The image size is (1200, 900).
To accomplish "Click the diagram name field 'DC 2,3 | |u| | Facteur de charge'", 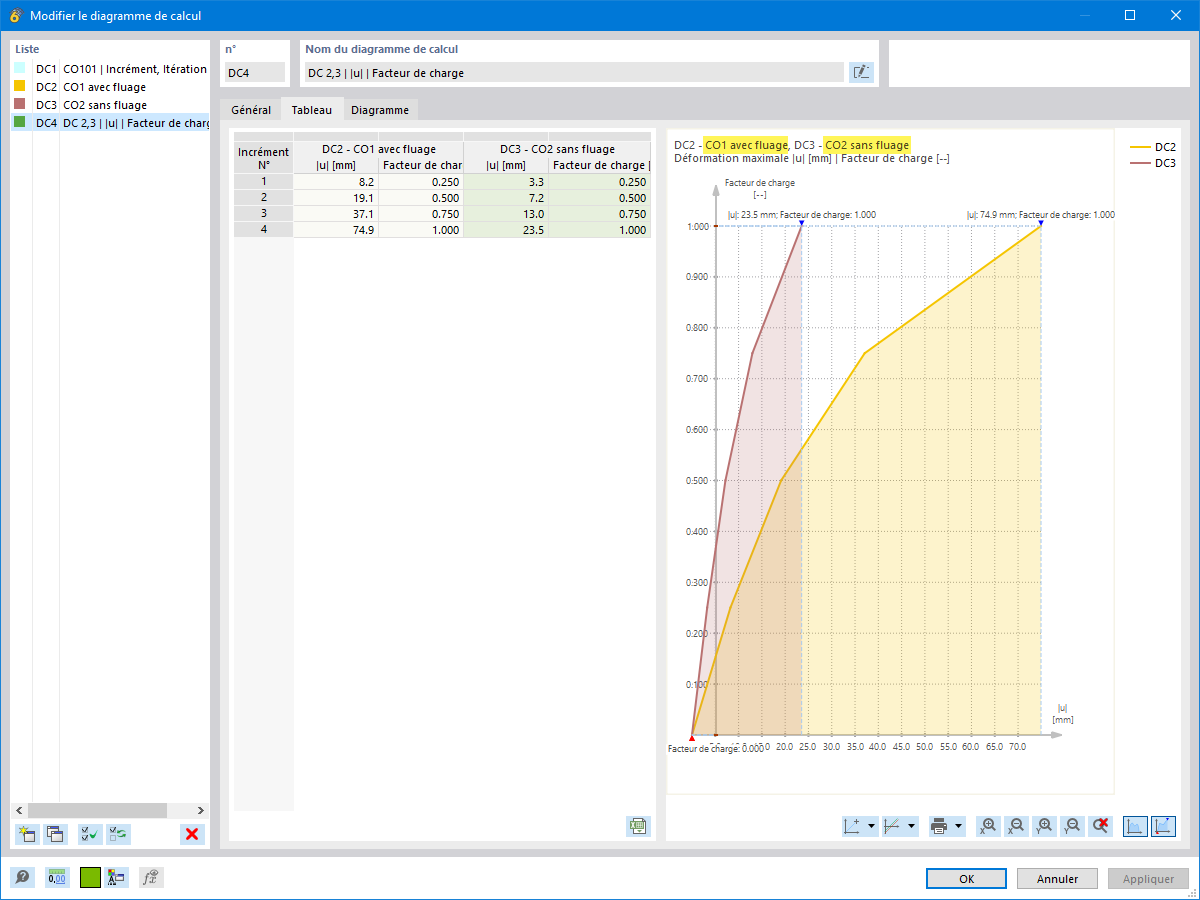I will [573, 72].
